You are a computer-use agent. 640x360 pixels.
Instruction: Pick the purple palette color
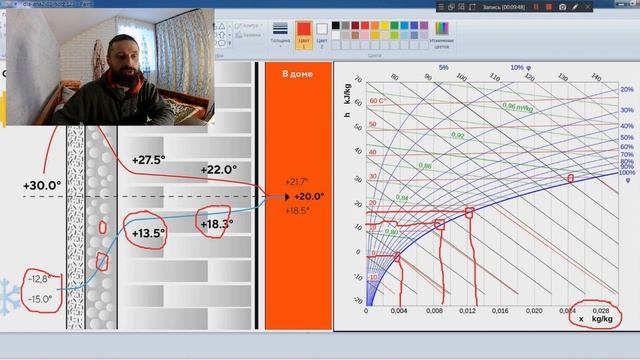click(424, 25)
